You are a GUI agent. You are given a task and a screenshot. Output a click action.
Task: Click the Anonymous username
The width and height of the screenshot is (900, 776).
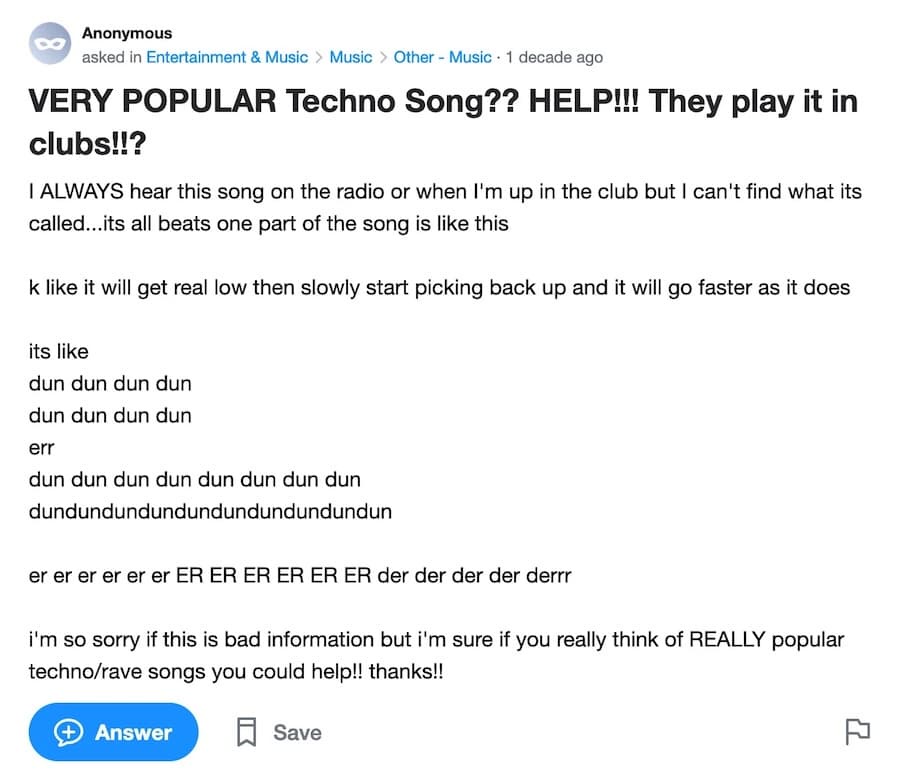coord(127,33)
